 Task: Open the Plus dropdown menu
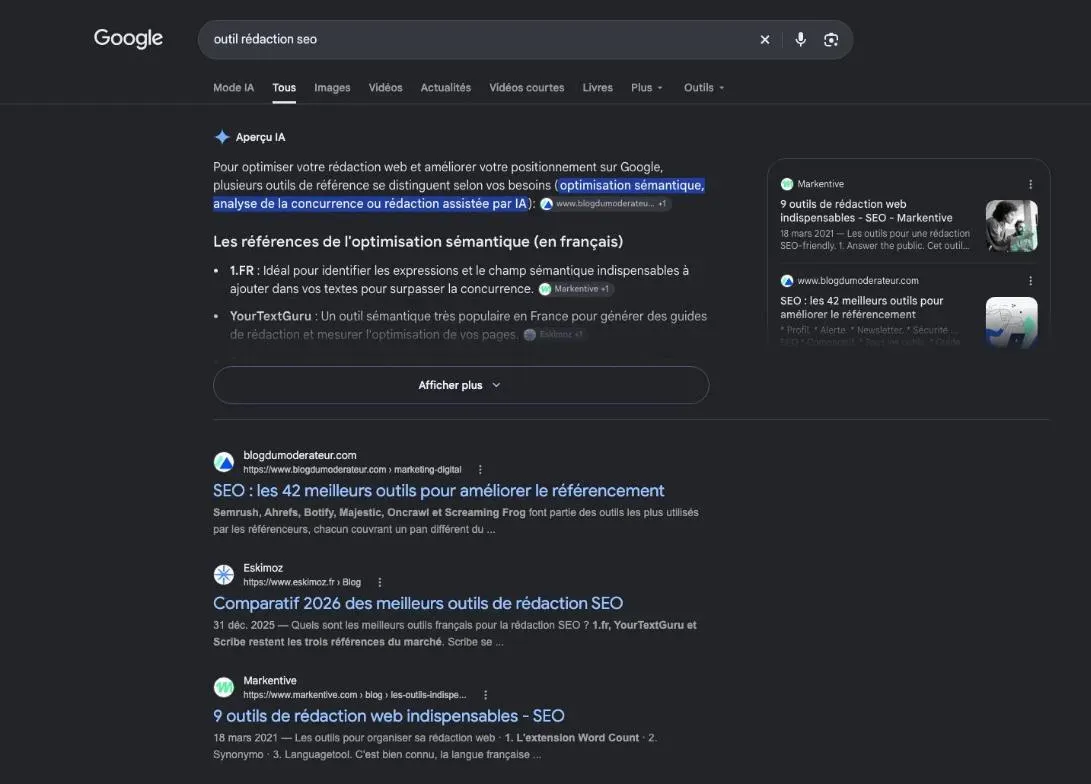646,88
